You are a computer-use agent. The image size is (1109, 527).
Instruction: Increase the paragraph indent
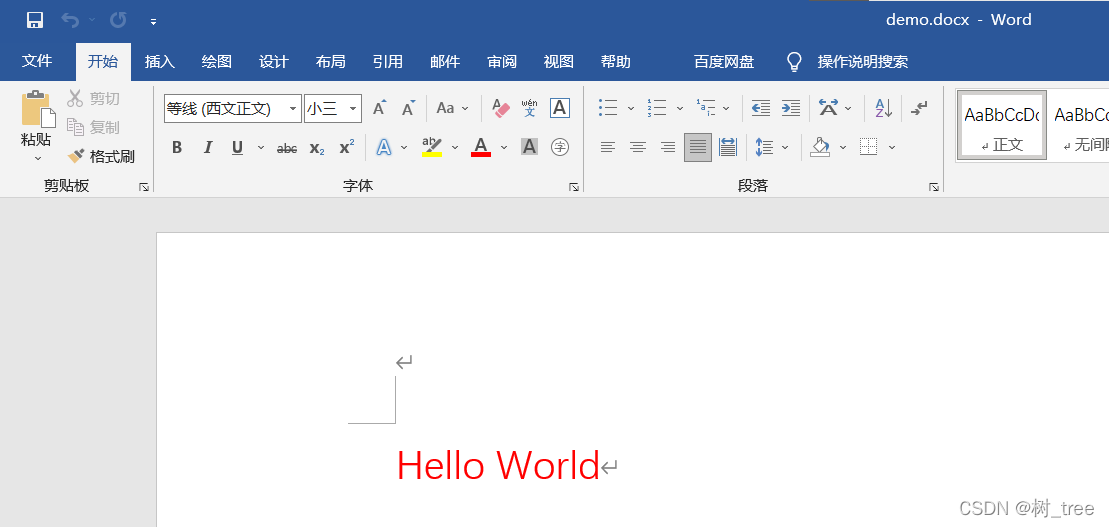coord(791,108)
